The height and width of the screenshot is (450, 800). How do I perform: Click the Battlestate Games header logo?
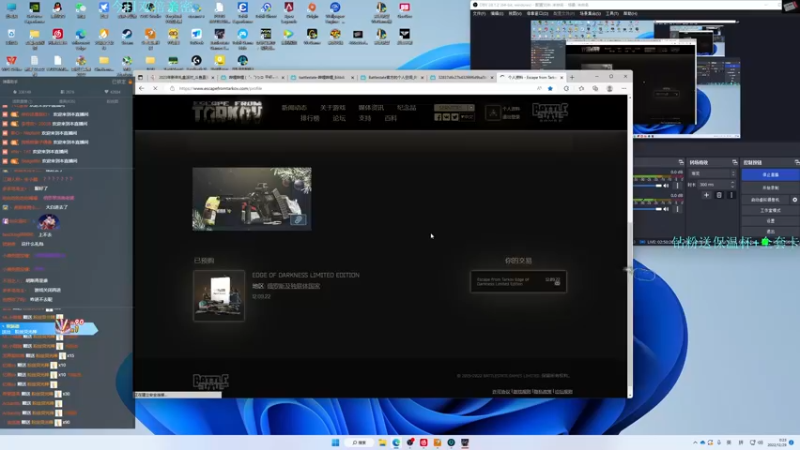pyautogui.click(x=549, y=112)
